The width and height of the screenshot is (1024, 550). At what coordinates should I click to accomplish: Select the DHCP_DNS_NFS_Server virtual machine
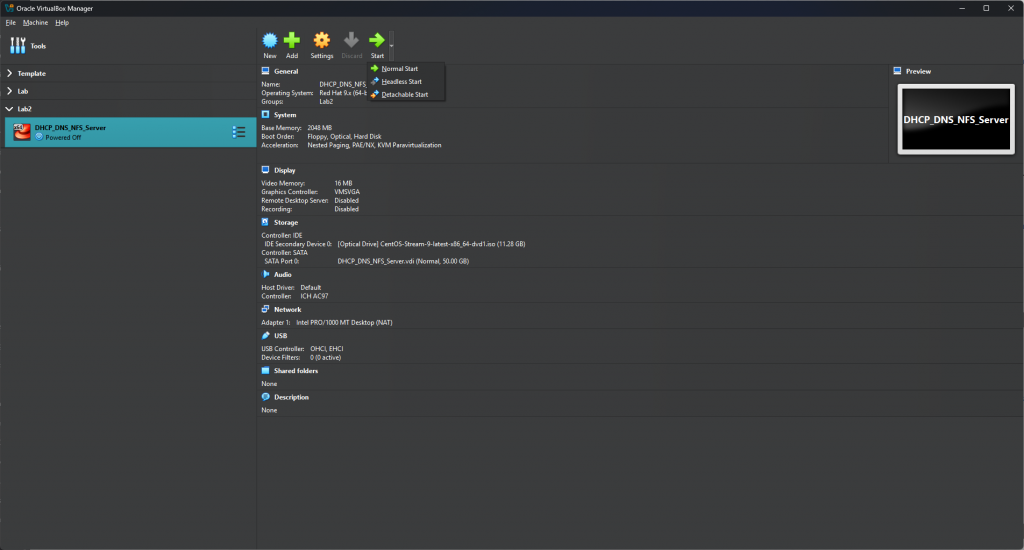(x=130, y=132)
